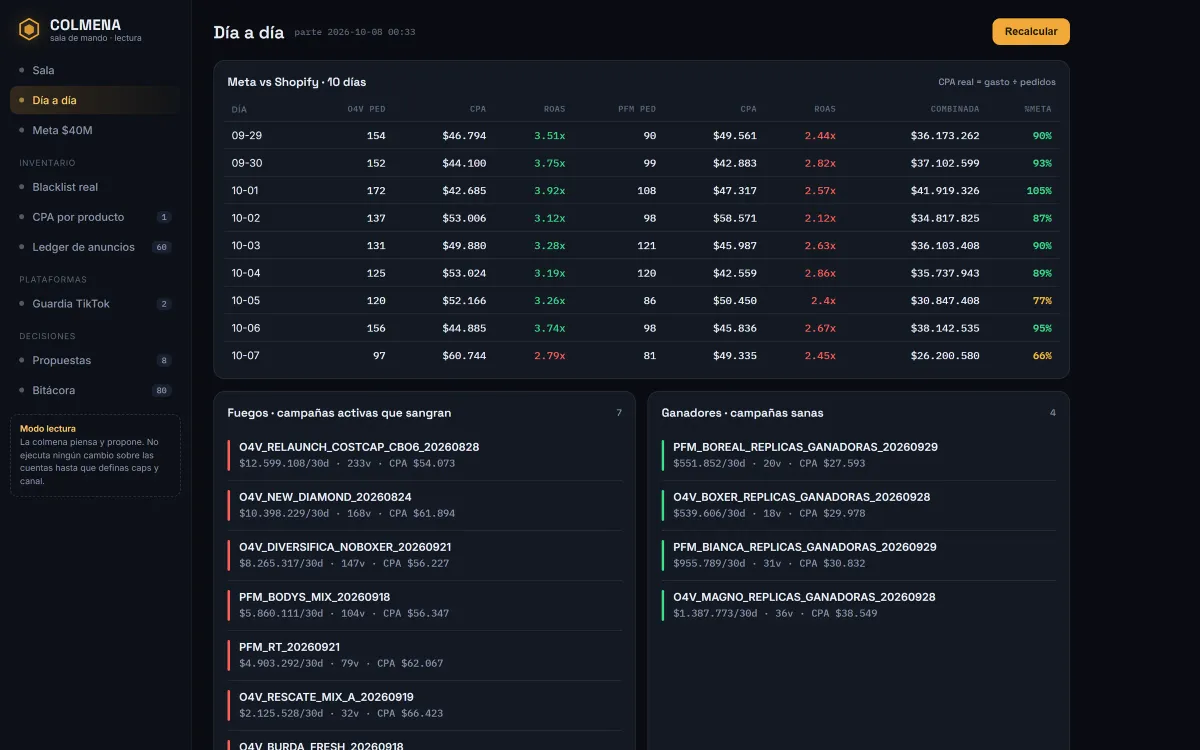This screenshot has width=1200, height=750.
Task: Select campaign O4V_RELAUNCH_COSTCAP_CBO6_20260828
Action: 425,455
